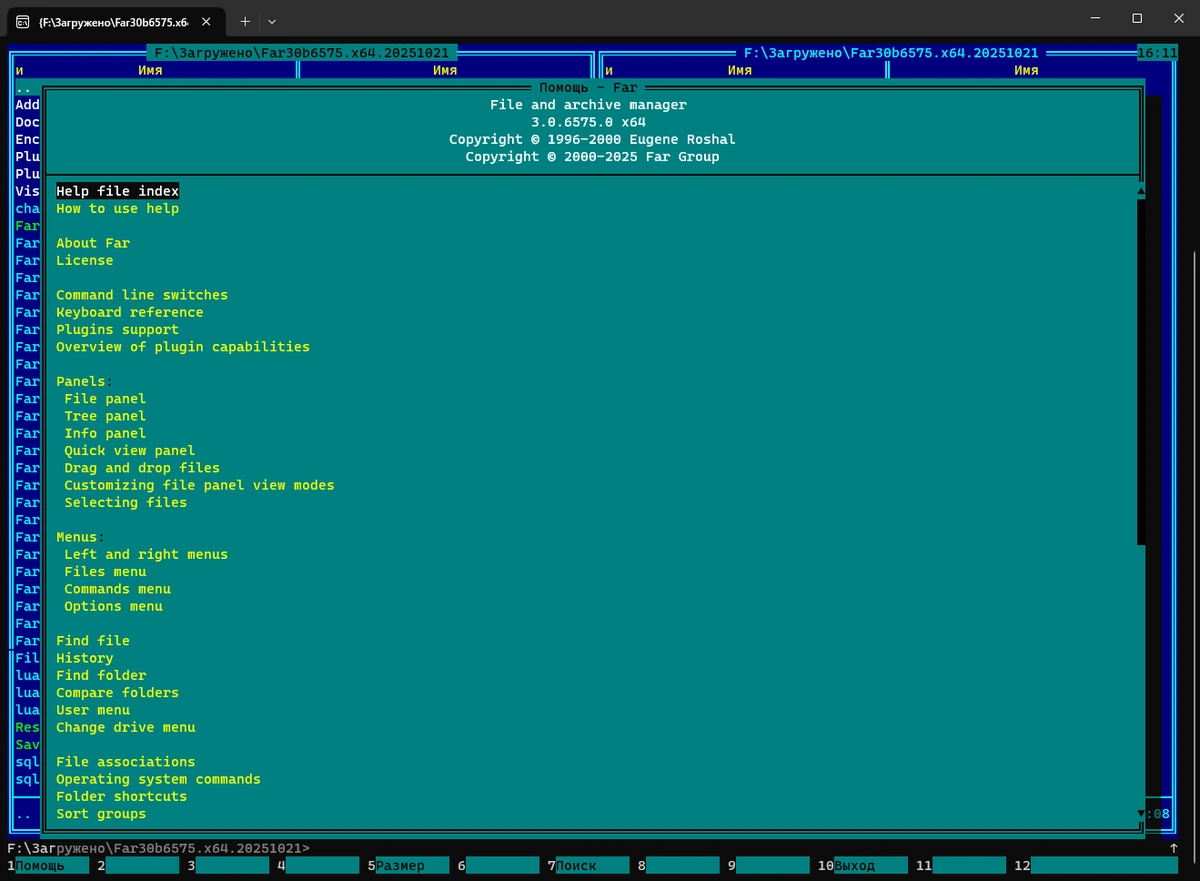Screen dimensions: 1200x881
Task: Open Command line switches topic
Action: (142, 295)
